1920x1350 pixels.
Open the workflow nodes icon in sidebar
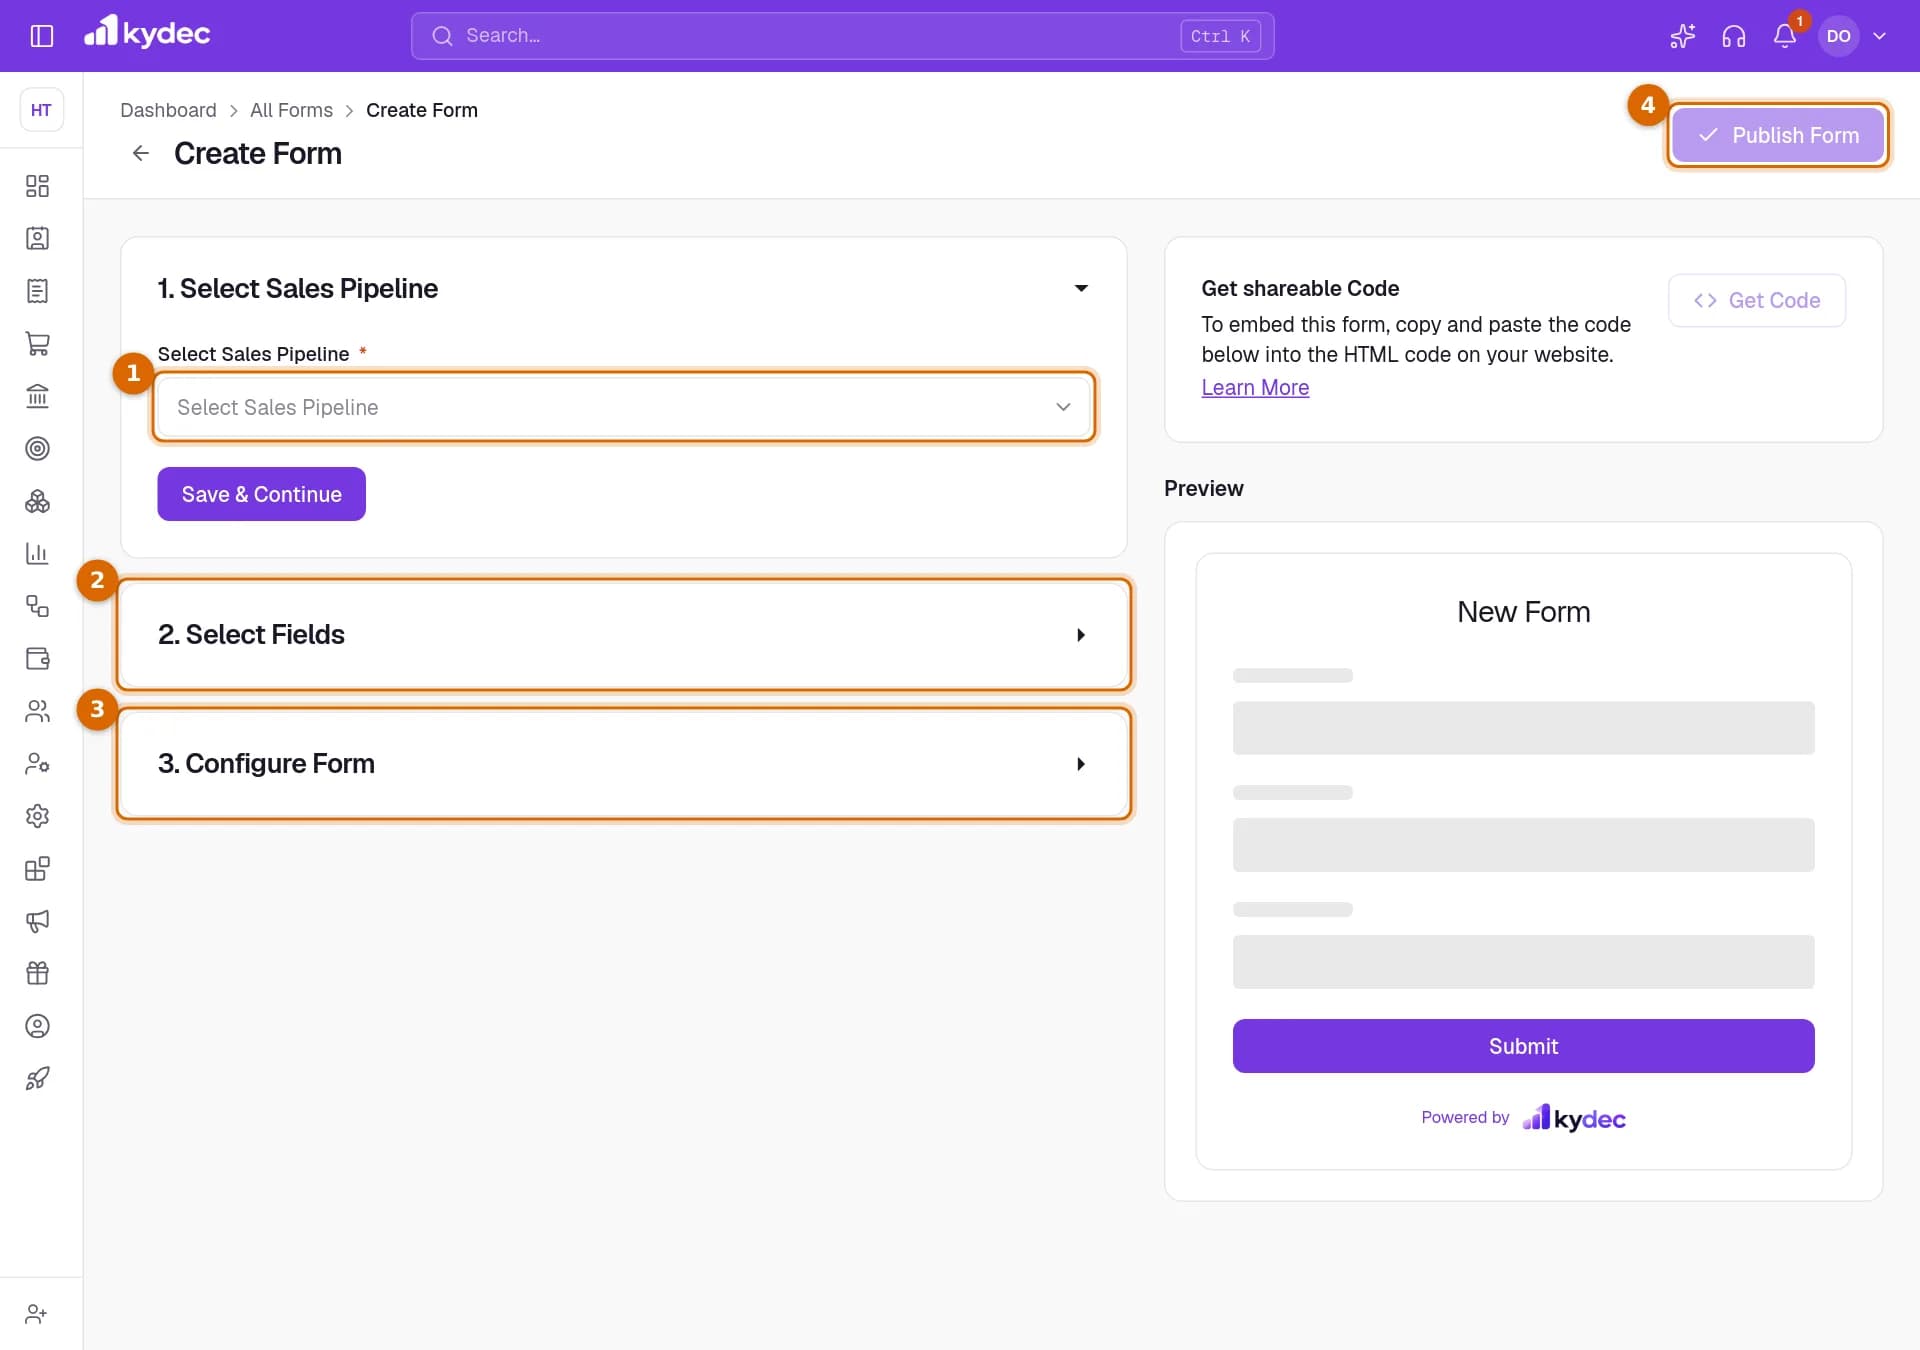tap(37, 606)
